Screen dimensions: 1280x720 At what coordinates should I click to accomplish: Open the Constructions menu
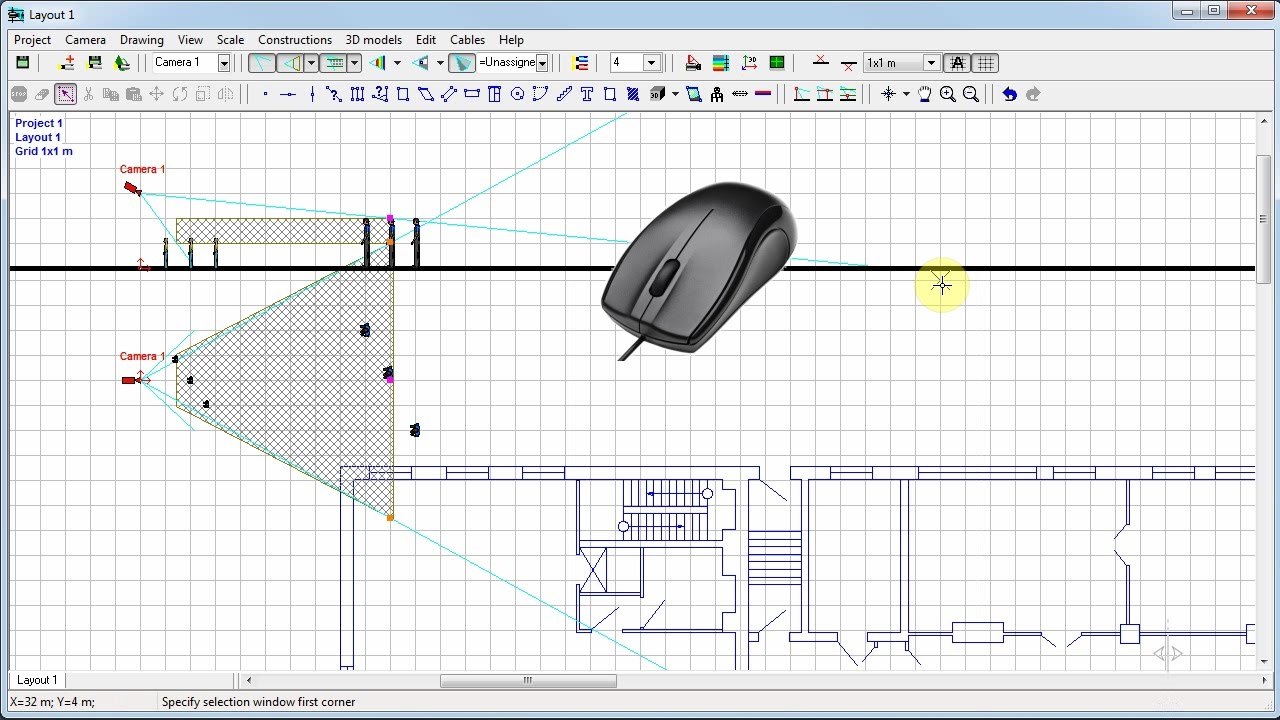point(295,40)
